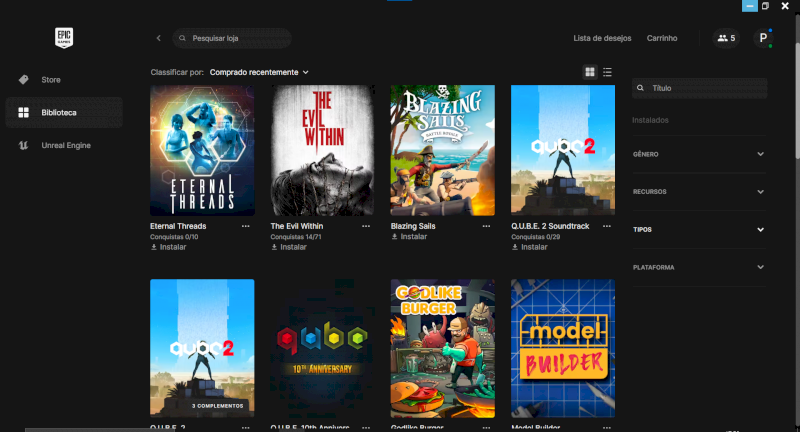Switch to list view
This screenshot has height=432, width=800.
coord(607,72)
